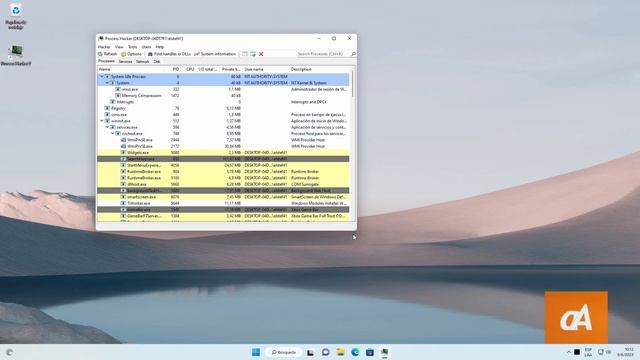The width and height of the screenshot is (640, 360).
Task: Select the backgroundTaskHost process row
Action: (223, 191)
